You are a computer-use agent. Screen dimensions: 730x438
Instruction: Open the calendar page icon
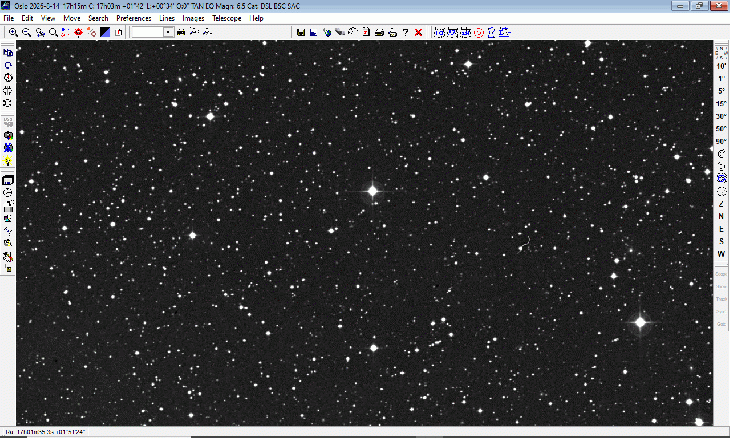tap(366, 32)
